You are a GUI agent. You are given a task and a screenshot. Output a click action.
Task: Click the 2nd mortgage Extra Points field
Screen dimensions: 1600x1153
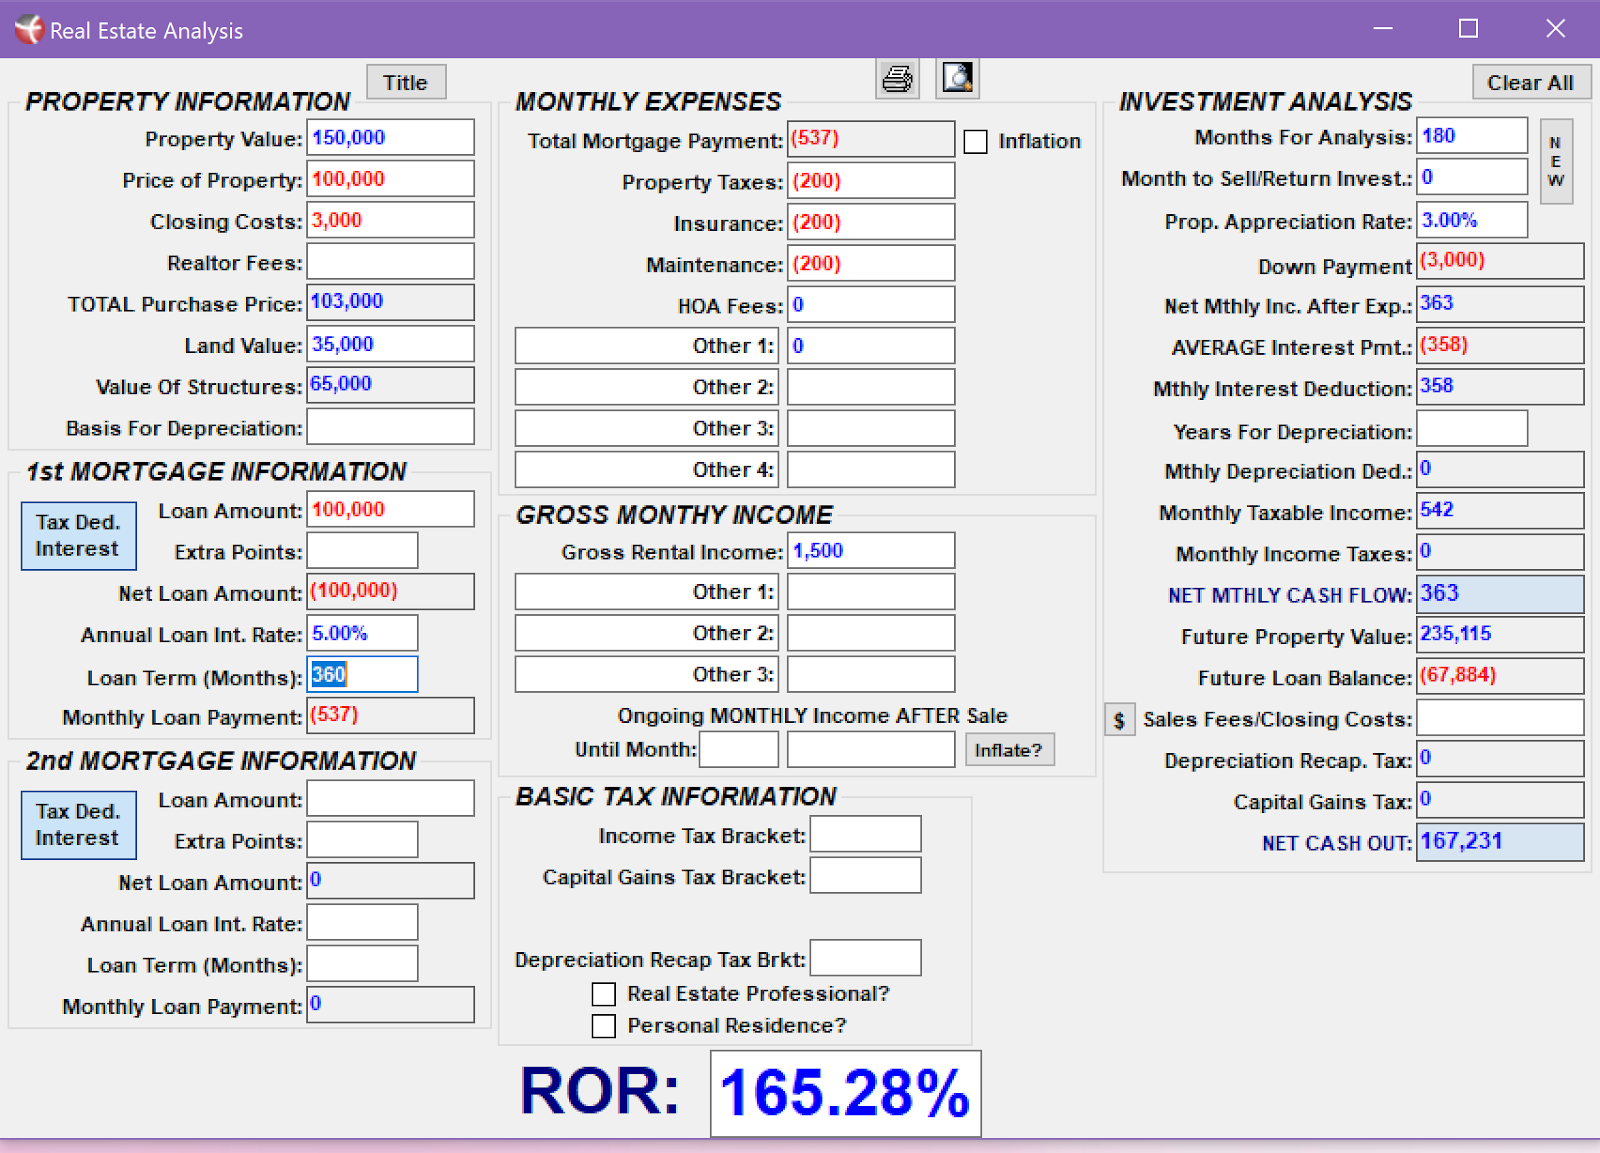click(362, 840)
